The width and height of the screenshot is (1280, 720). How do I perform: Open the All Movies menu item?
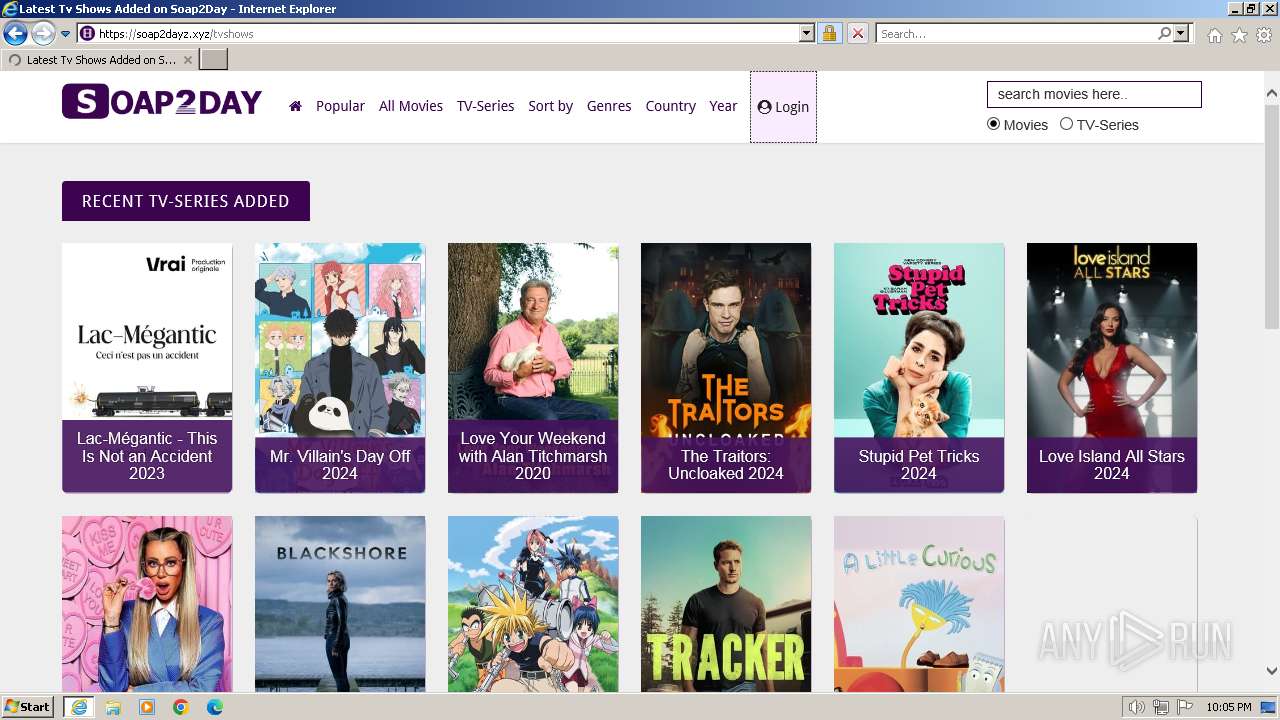[411, 106]
